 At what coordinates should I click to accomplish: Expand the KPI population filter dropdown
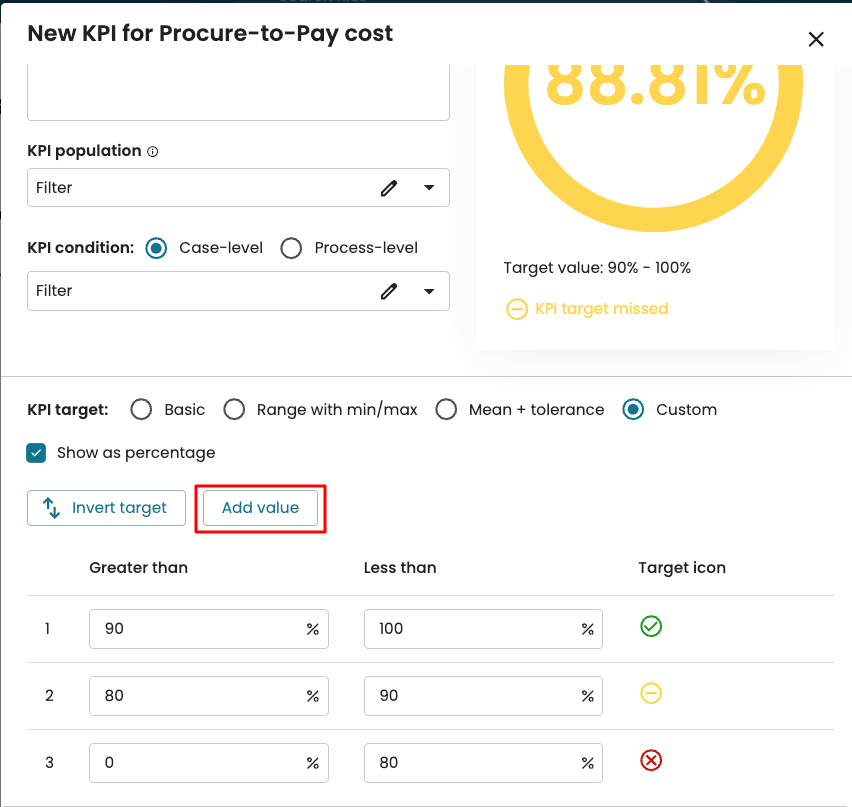pos(429,188)
